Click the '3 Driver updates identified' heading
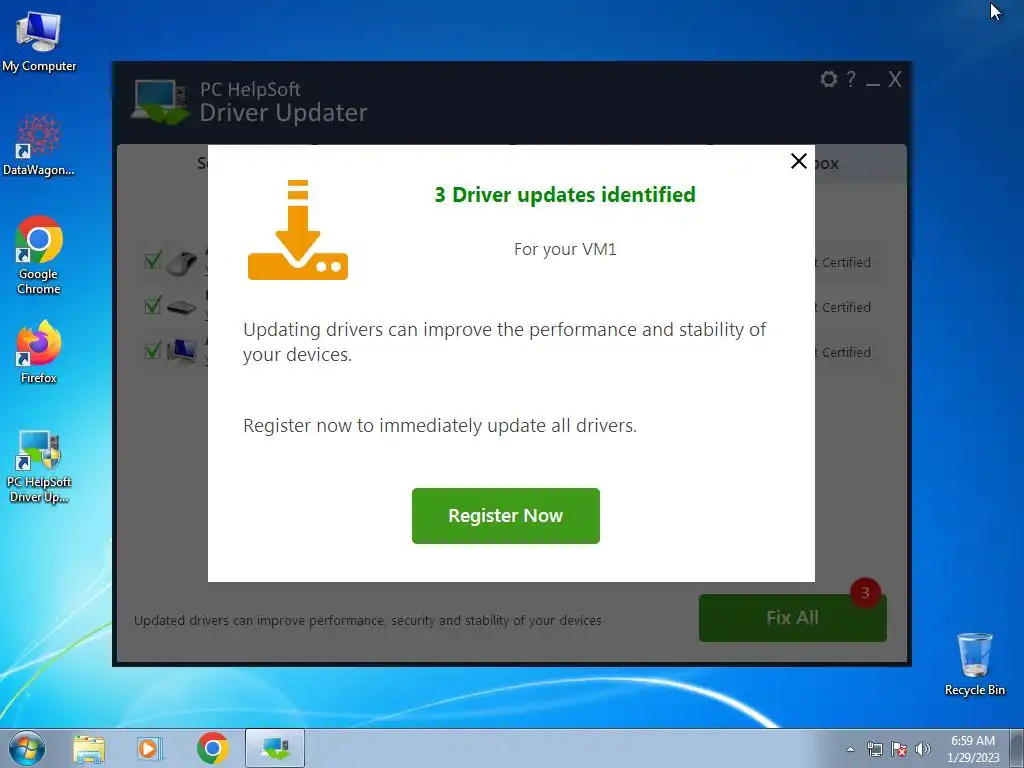 (565, 195)
